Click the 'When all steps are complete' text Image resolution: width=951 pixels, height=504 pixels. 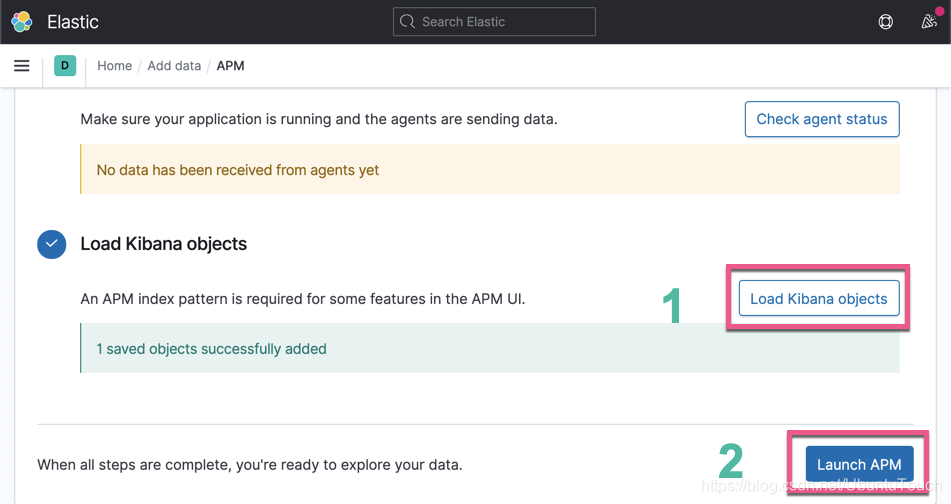[x=250, y=464]
